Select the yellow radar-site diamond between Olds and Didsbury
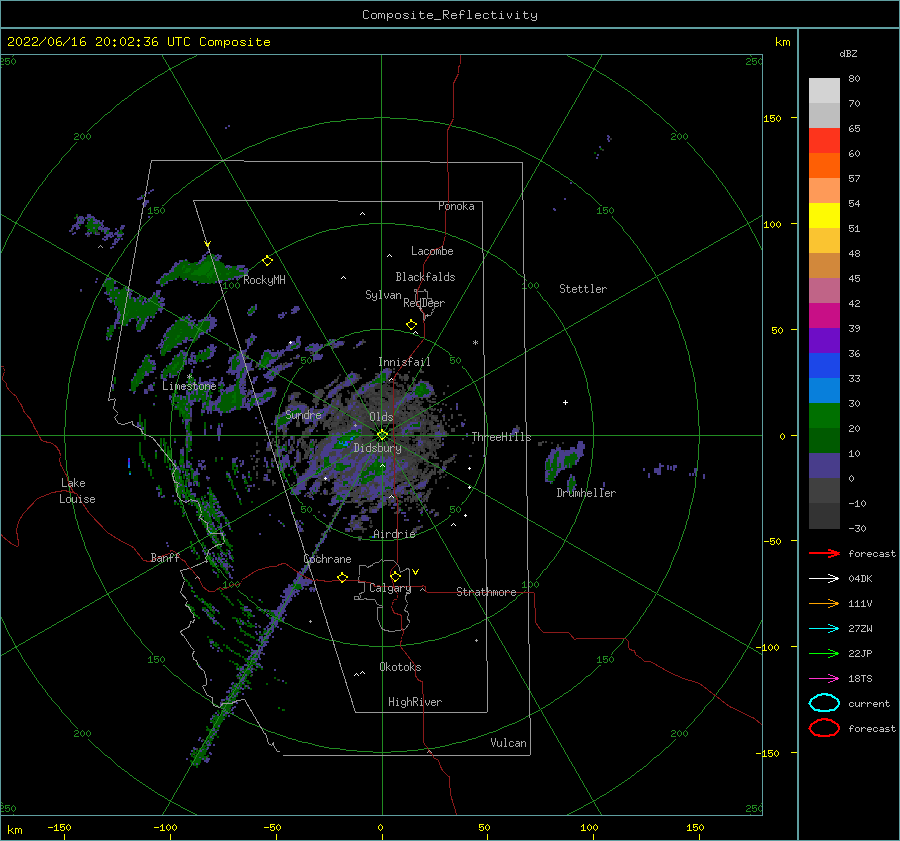This screenshot has height=841, width=900. pyautogui.click(x=382, y=435)
